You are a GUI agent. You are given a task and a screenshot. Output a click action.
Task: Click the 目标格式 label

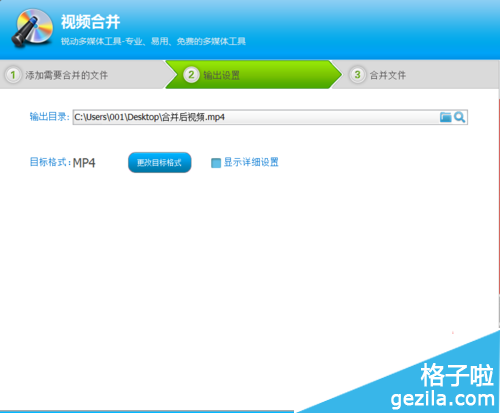pyautogui.click(x=50, y=162)
